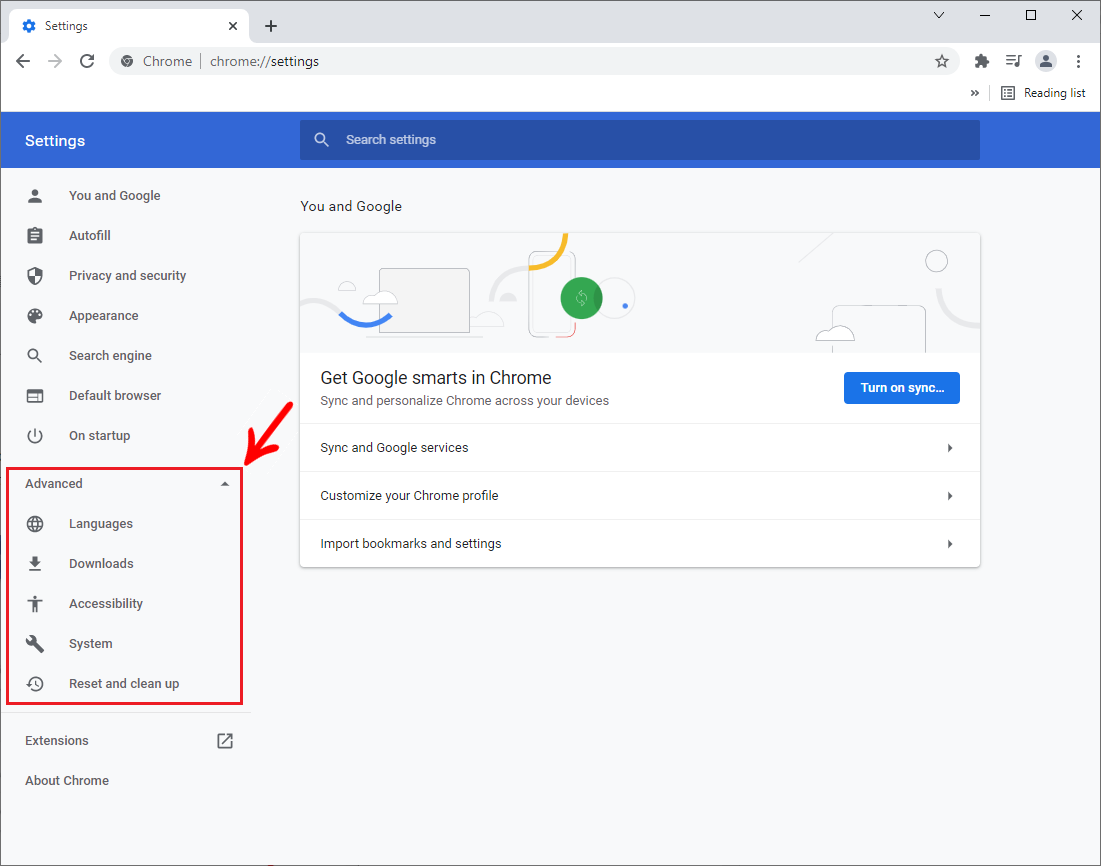The height and width of the screenshot is (866, 1101).
Task: Open the profile avatar menu
Action: (x=1046, y=61)
